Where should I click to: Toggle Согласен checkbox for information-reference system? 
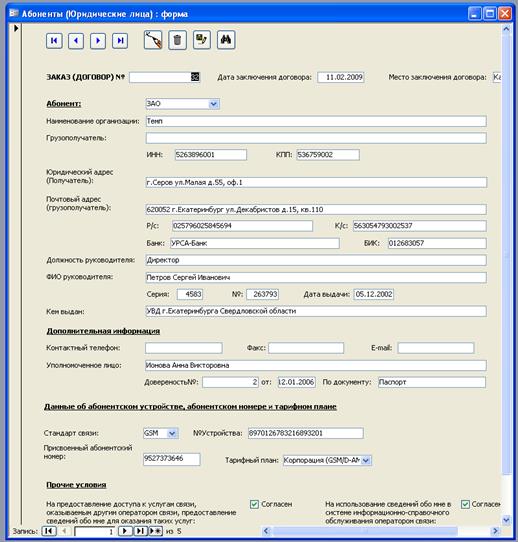pos(465,504)
